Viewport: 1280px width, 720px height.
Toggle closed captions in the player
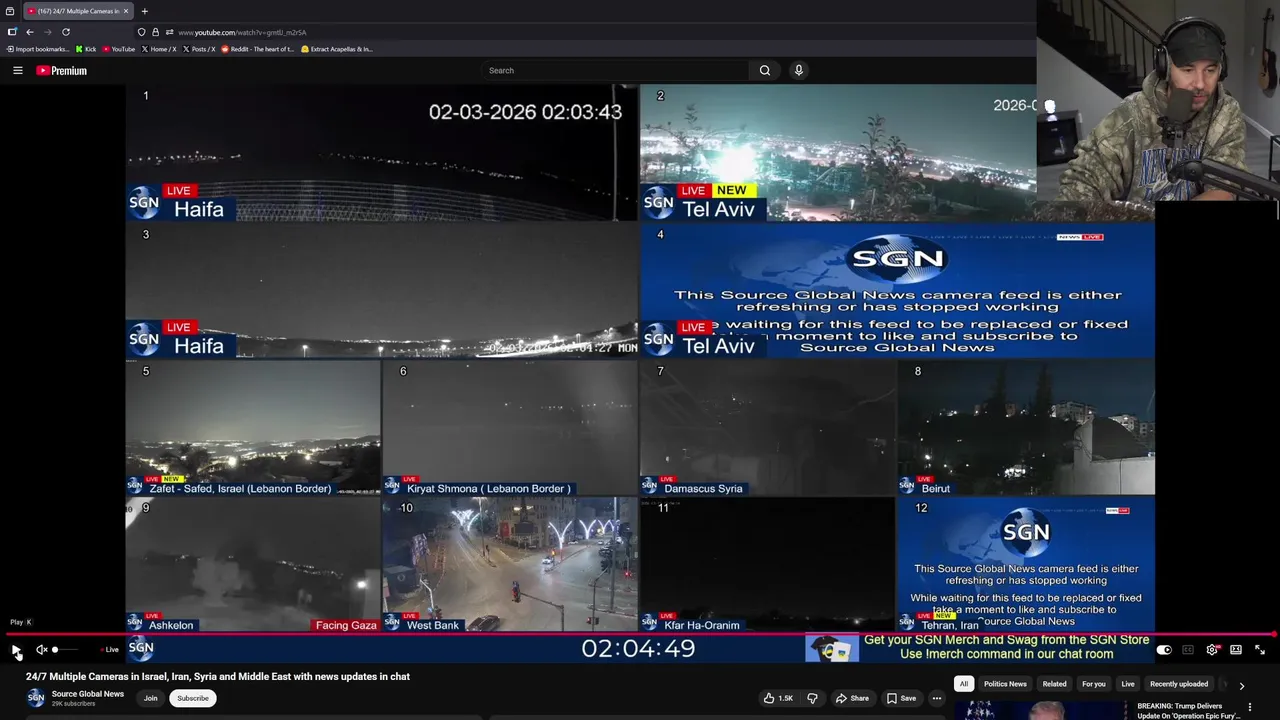1188,650
